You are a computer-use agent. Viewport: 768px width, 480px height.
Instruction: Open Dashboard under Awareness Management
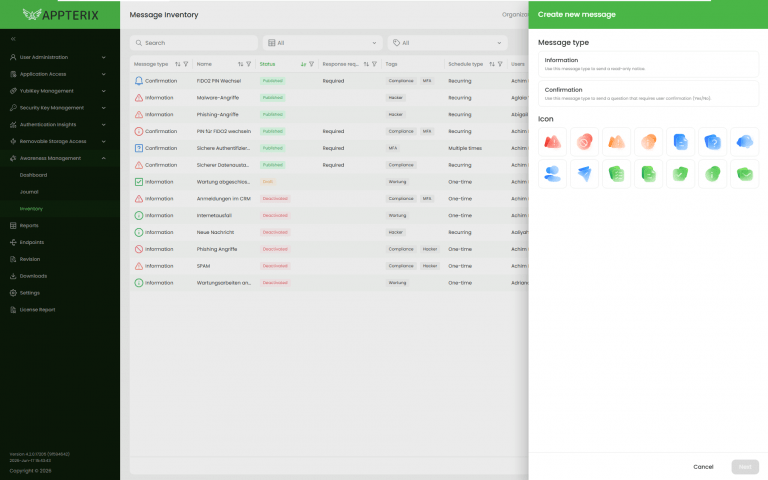click(x=33, y=175)
